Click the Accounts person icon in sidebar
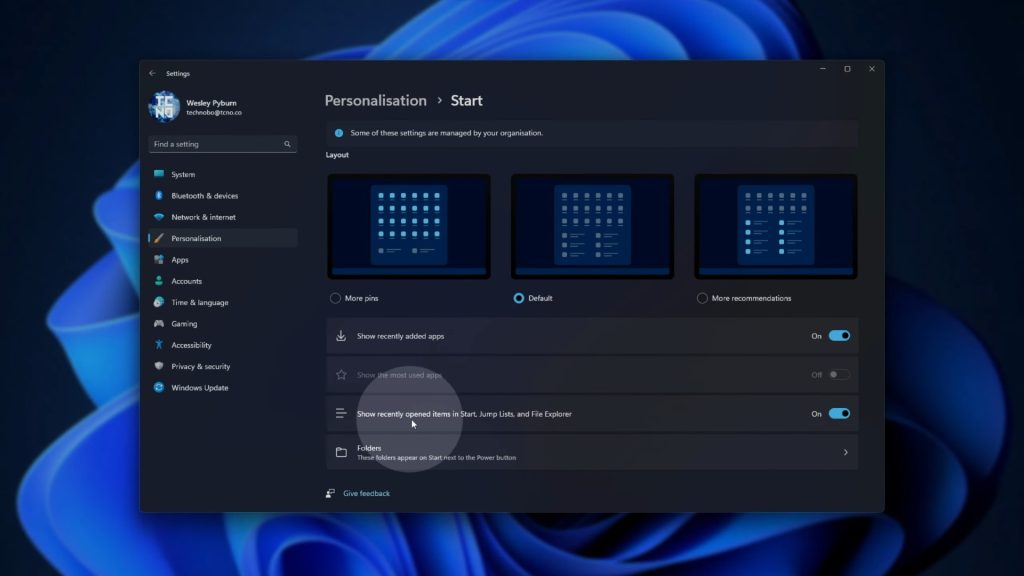The image size is (1024, 576). pyautogui.click(x=159, y=281)
